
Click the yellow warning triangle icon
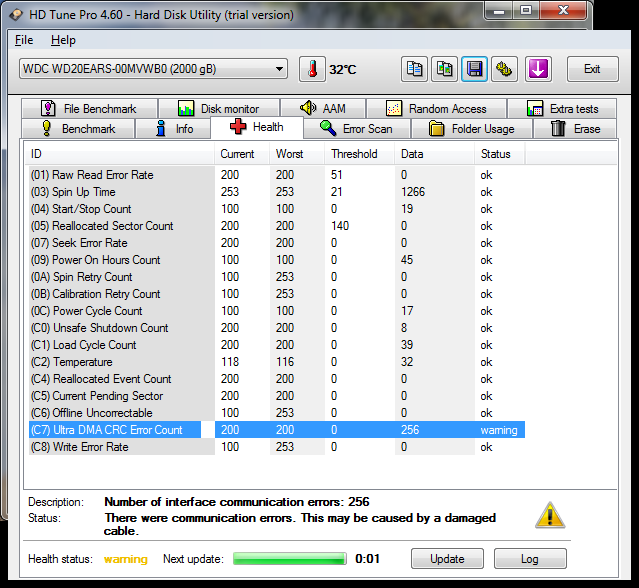pyautogui.click(x=550, y=515)
